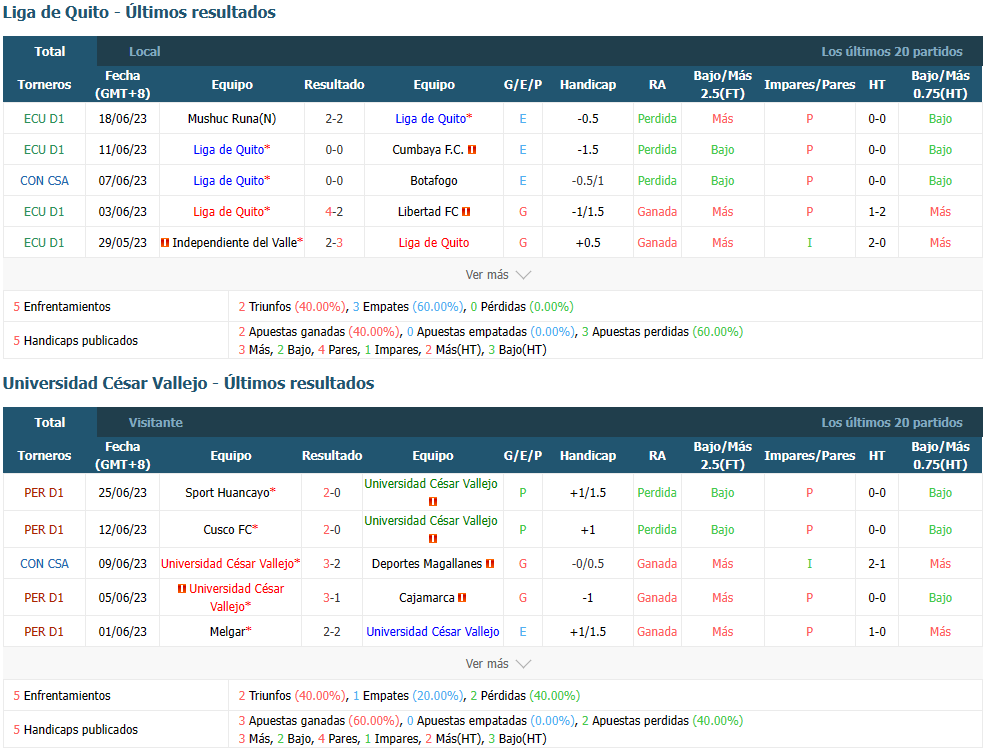Click red card icon under Universidad César Vallejo 25/06/23

pos(433,502)
